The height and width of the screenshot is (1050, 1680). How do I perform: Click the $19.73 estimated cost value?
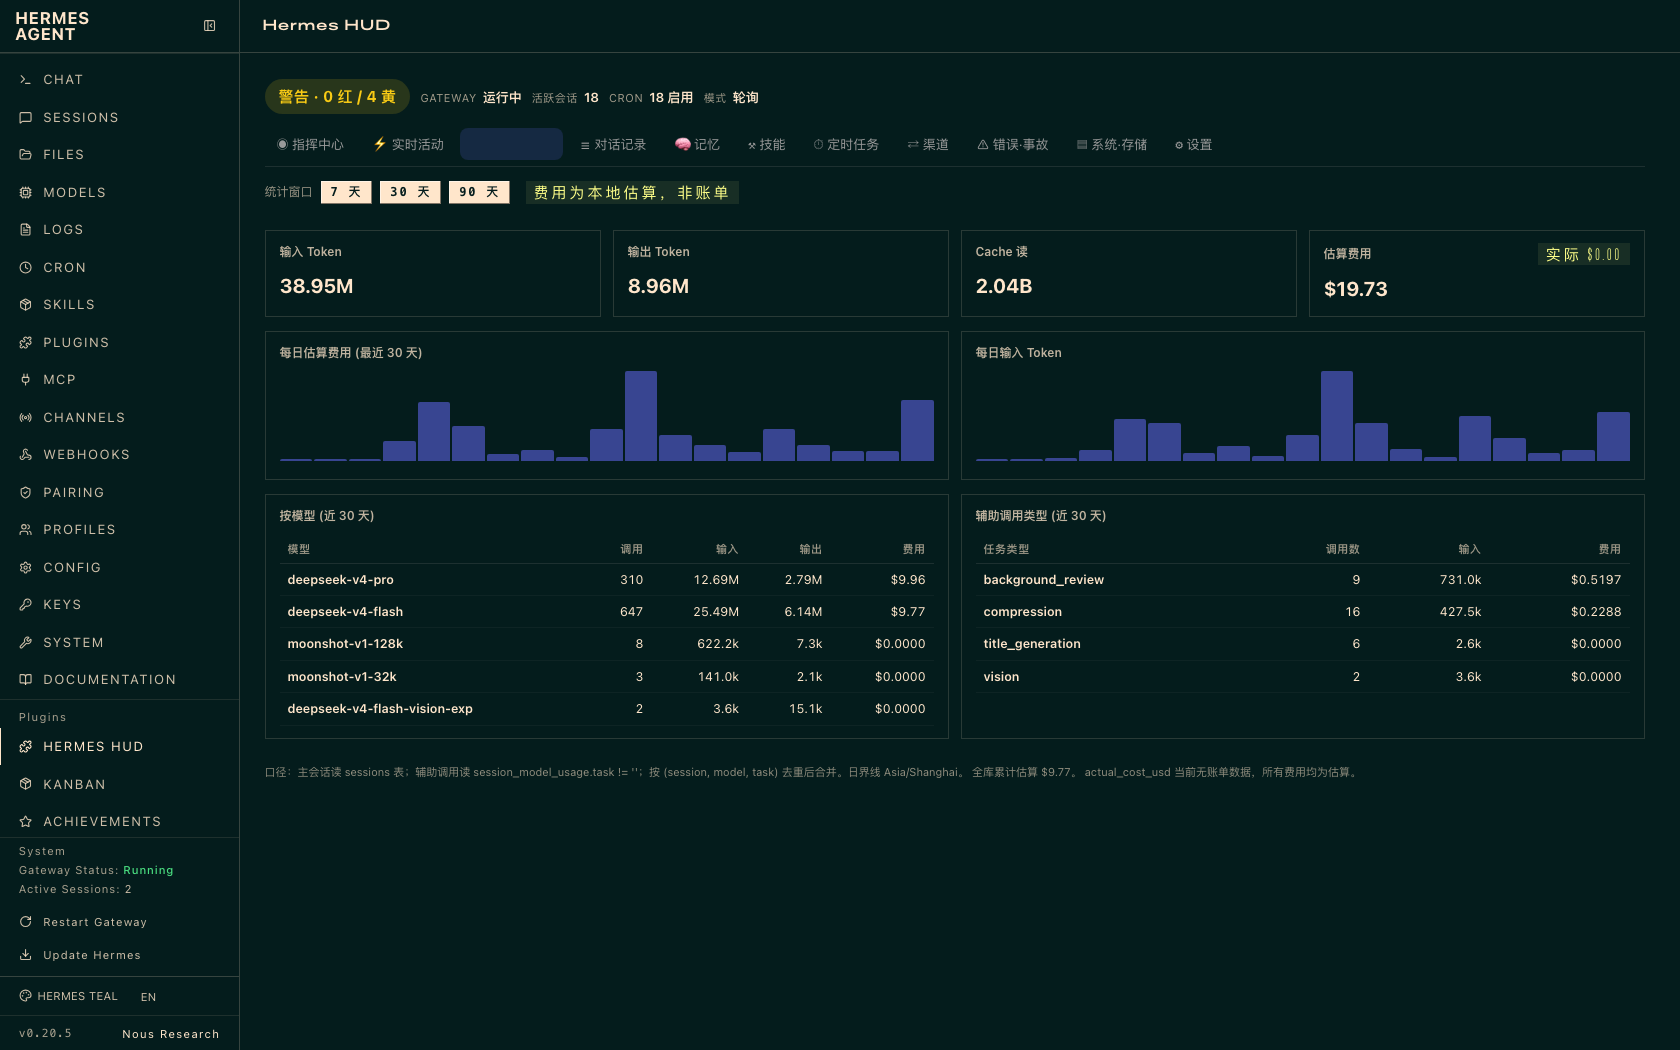[x=1355, y=289]
